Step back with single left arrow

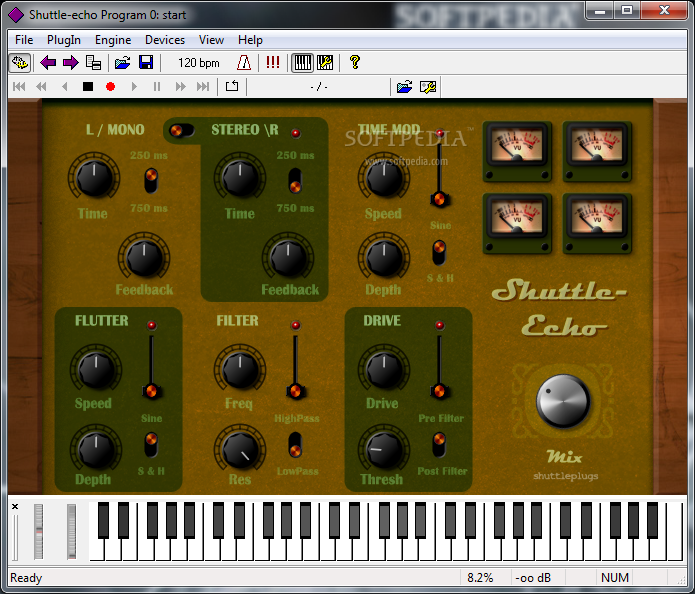pos(65,86)
